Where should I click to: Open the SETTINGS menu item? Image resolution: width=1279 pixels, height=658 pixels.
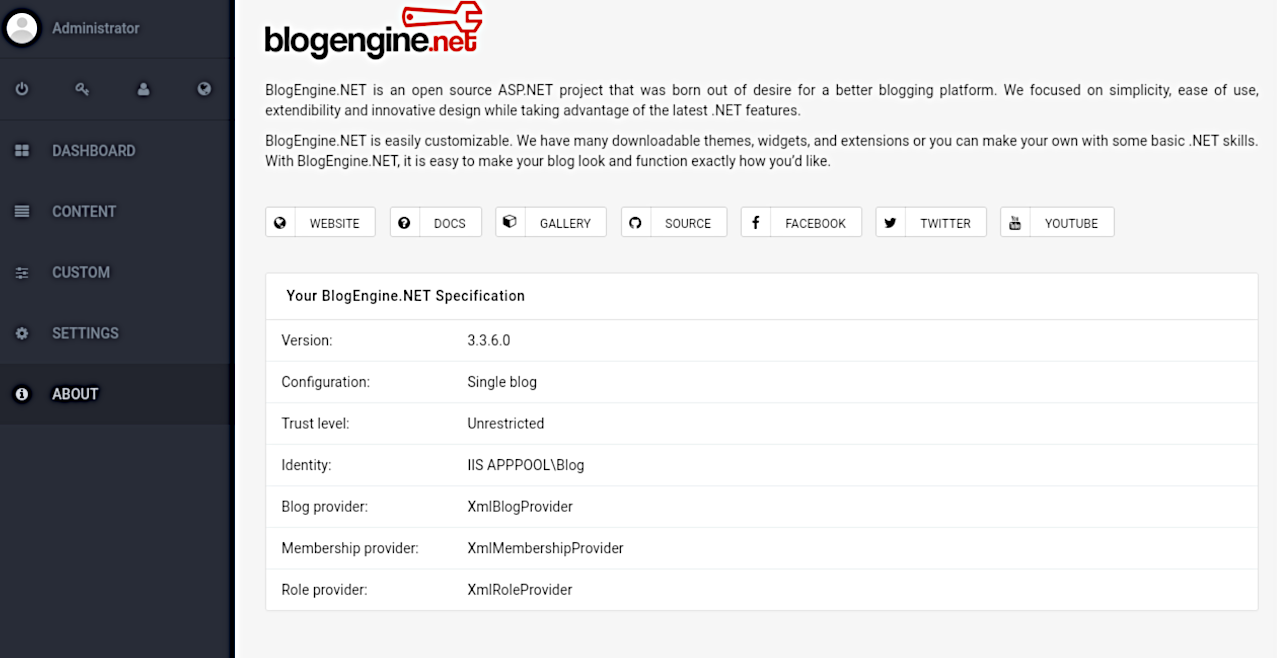tap(116, 334)
